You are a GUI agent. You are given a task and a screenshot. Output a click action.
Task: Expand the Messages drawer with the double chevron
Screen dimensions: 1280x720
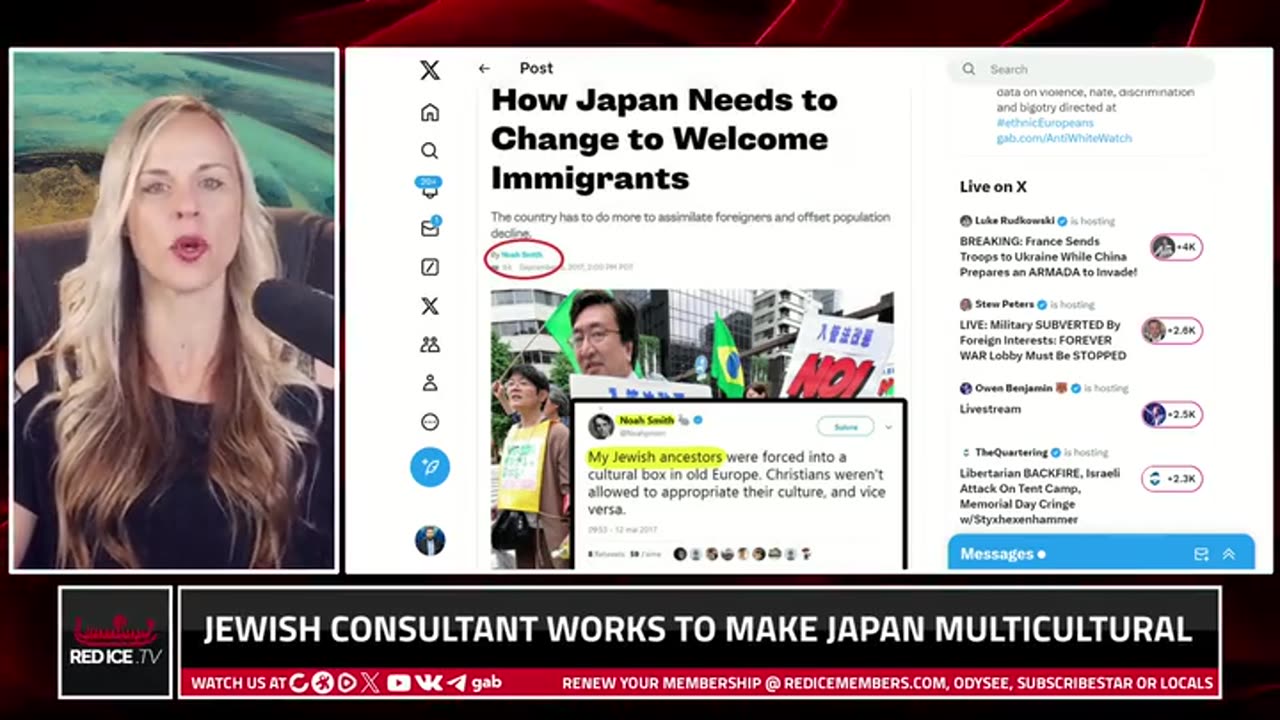point(1229,554)
